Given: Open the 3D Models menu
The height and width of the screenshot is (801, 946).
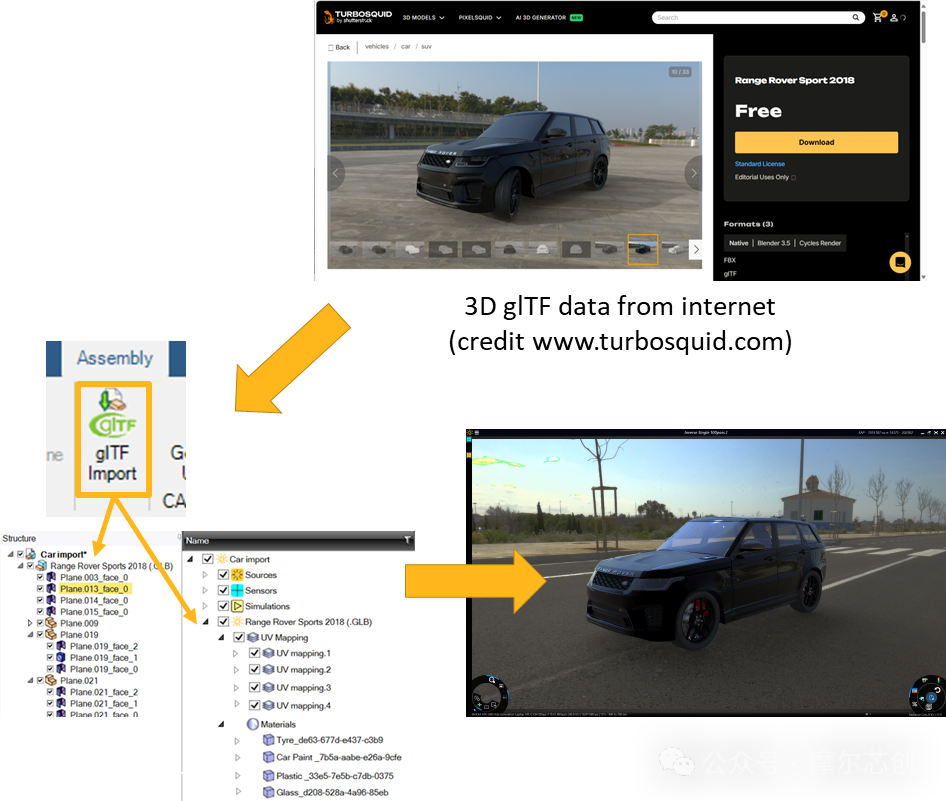Looking at the screenshot, I should point(423,17).
